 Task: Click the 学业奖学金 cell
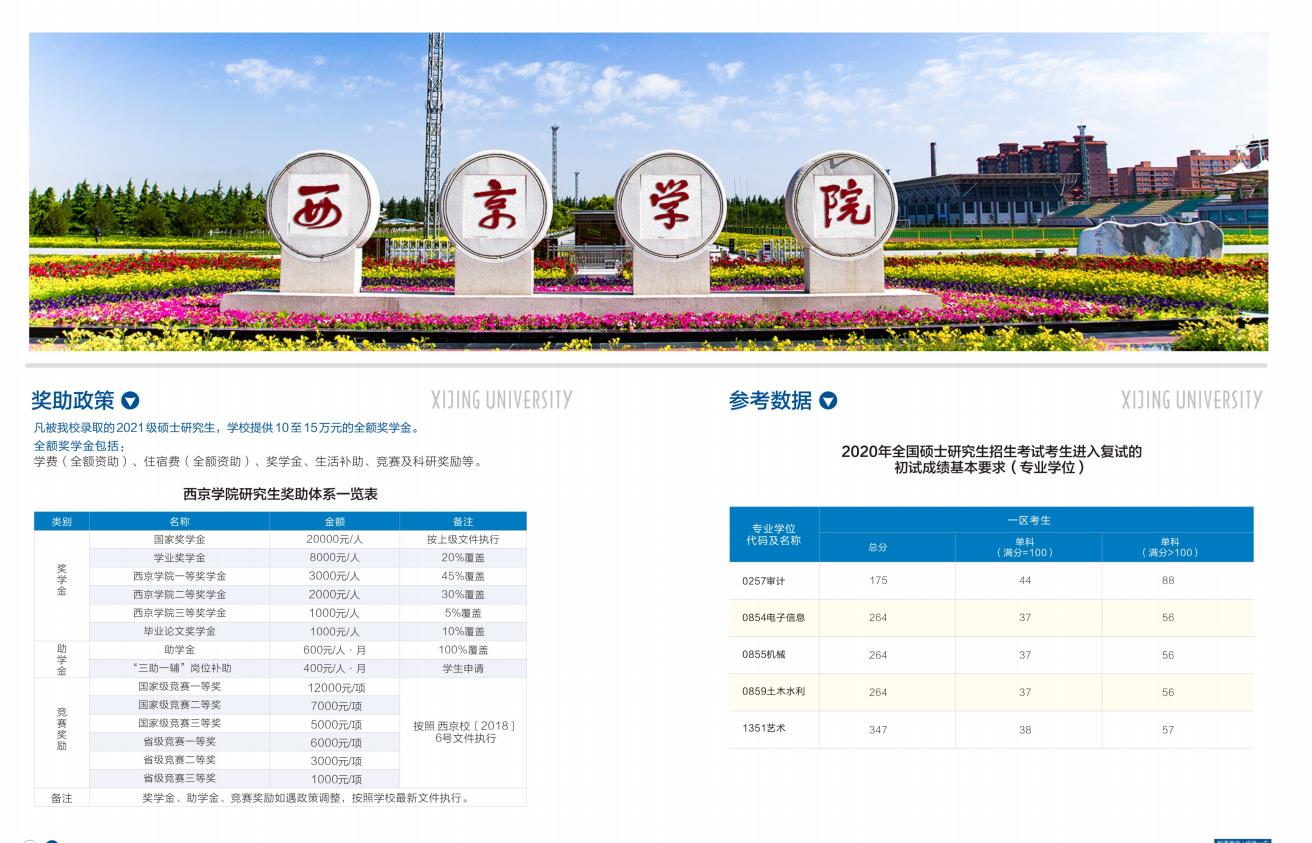(179, 558)
